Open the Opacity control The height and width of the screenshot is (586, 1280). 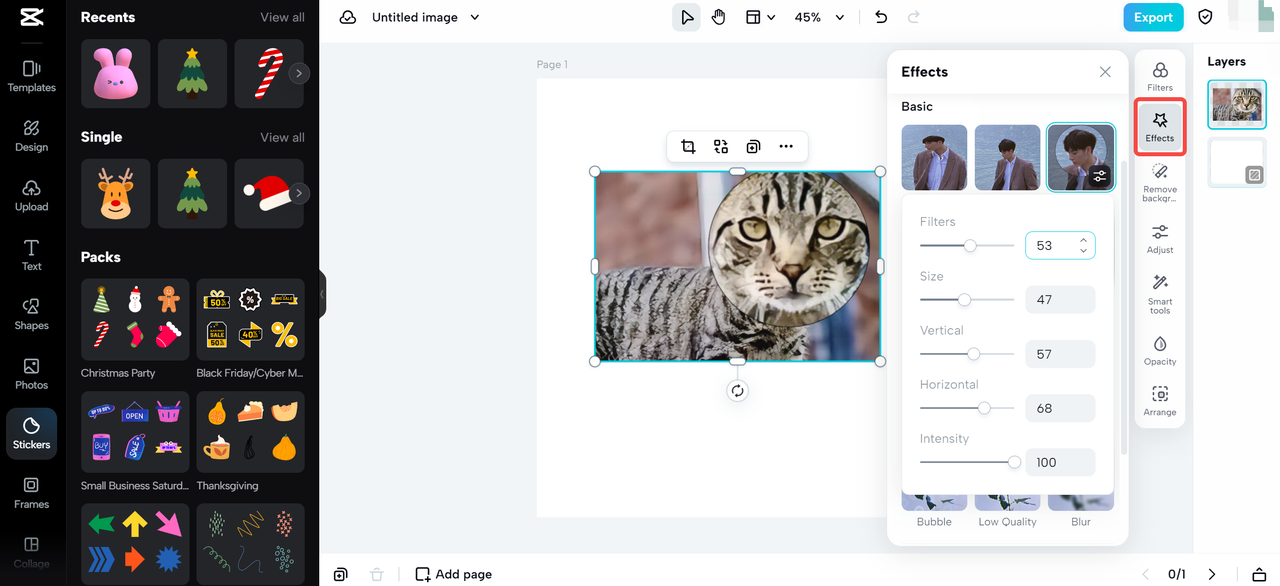pos(1160,351)
